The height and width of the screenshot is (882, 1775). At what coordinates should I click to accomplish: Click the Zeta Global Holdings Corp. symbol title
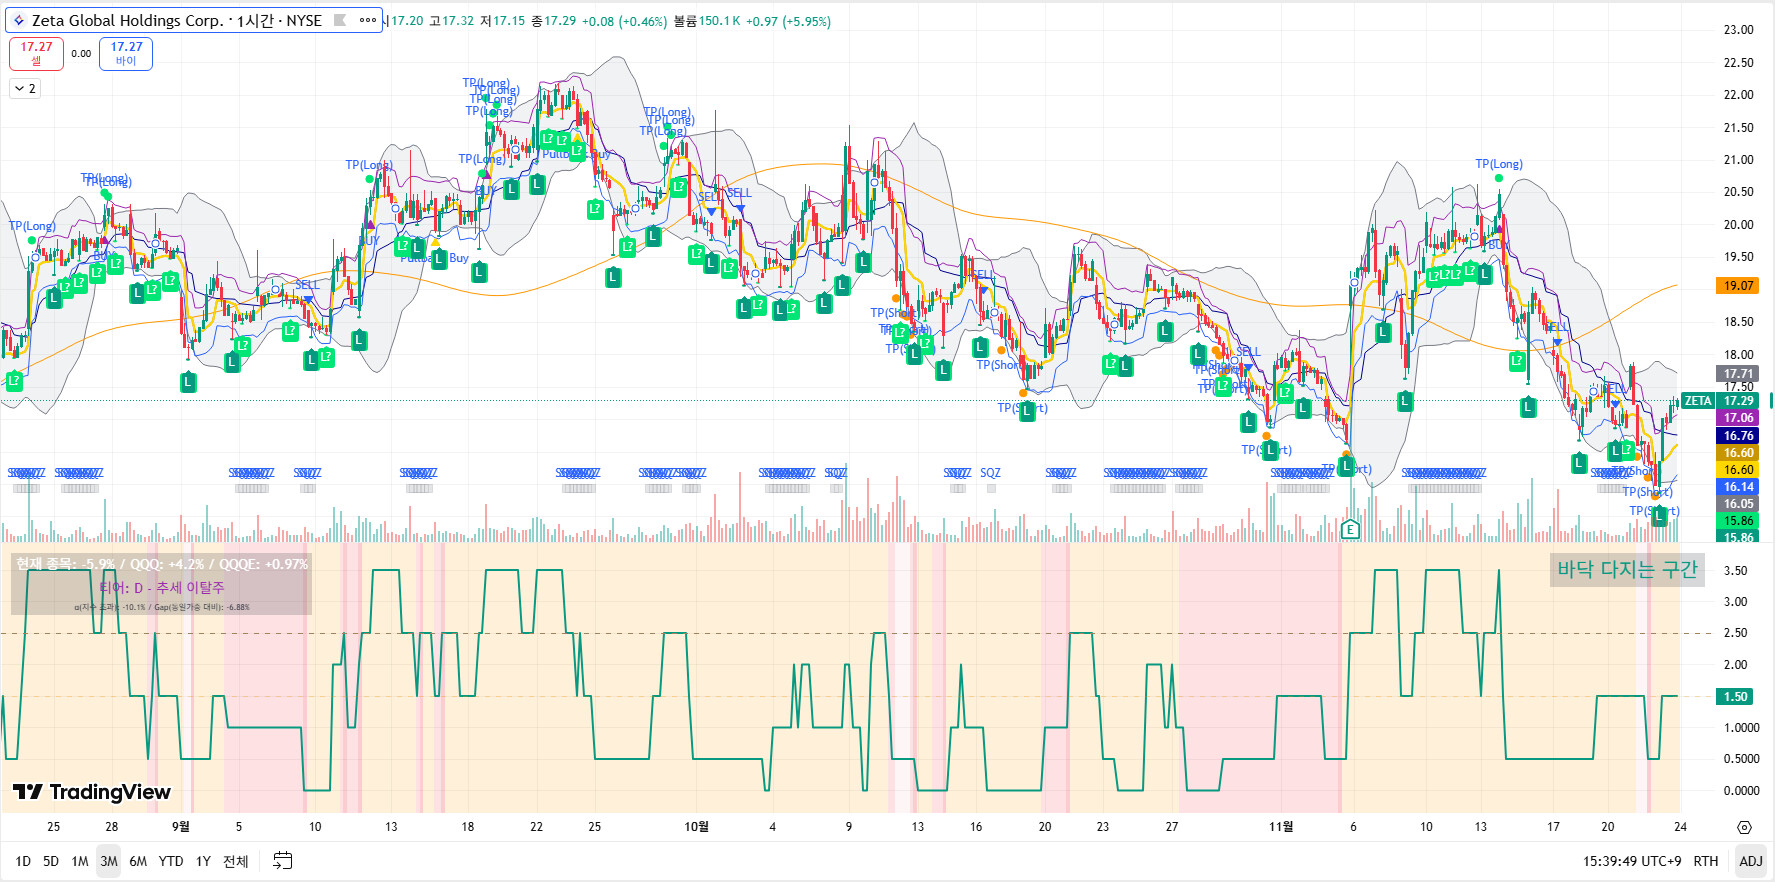pyautogui.click(x=128, y=20)
